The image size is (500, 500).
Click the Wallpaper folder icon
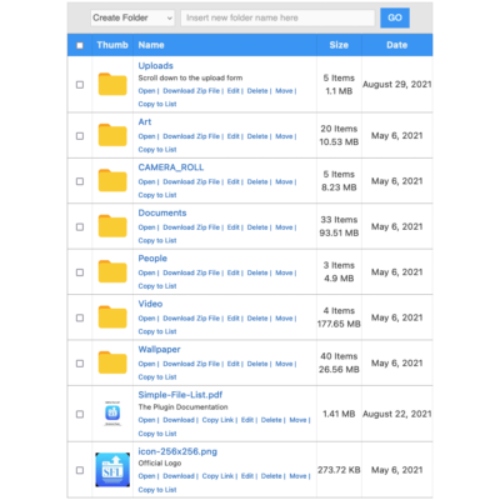pyautogui.click(x=112, y=362)
